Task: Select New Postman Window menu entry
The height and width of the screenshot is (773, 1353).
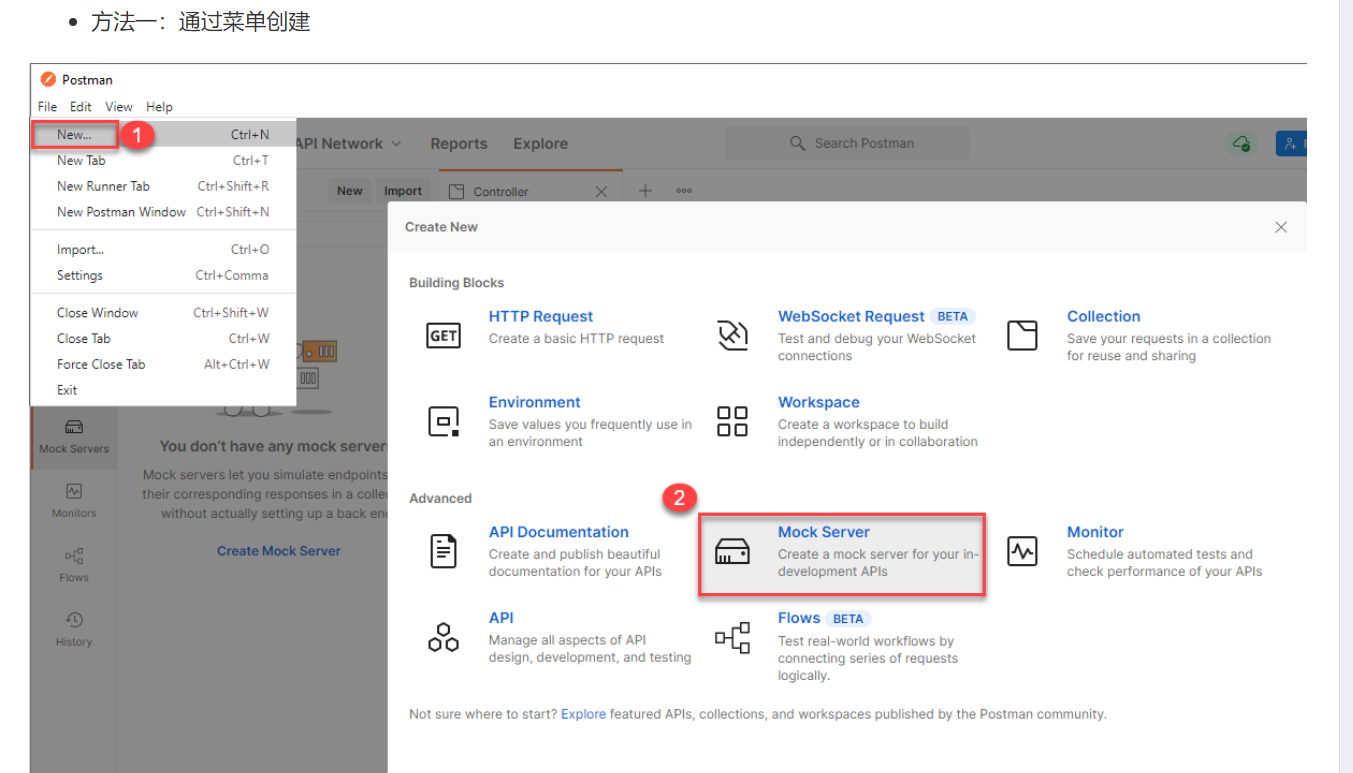Action: pyautogui.click(x=163, y=212)
